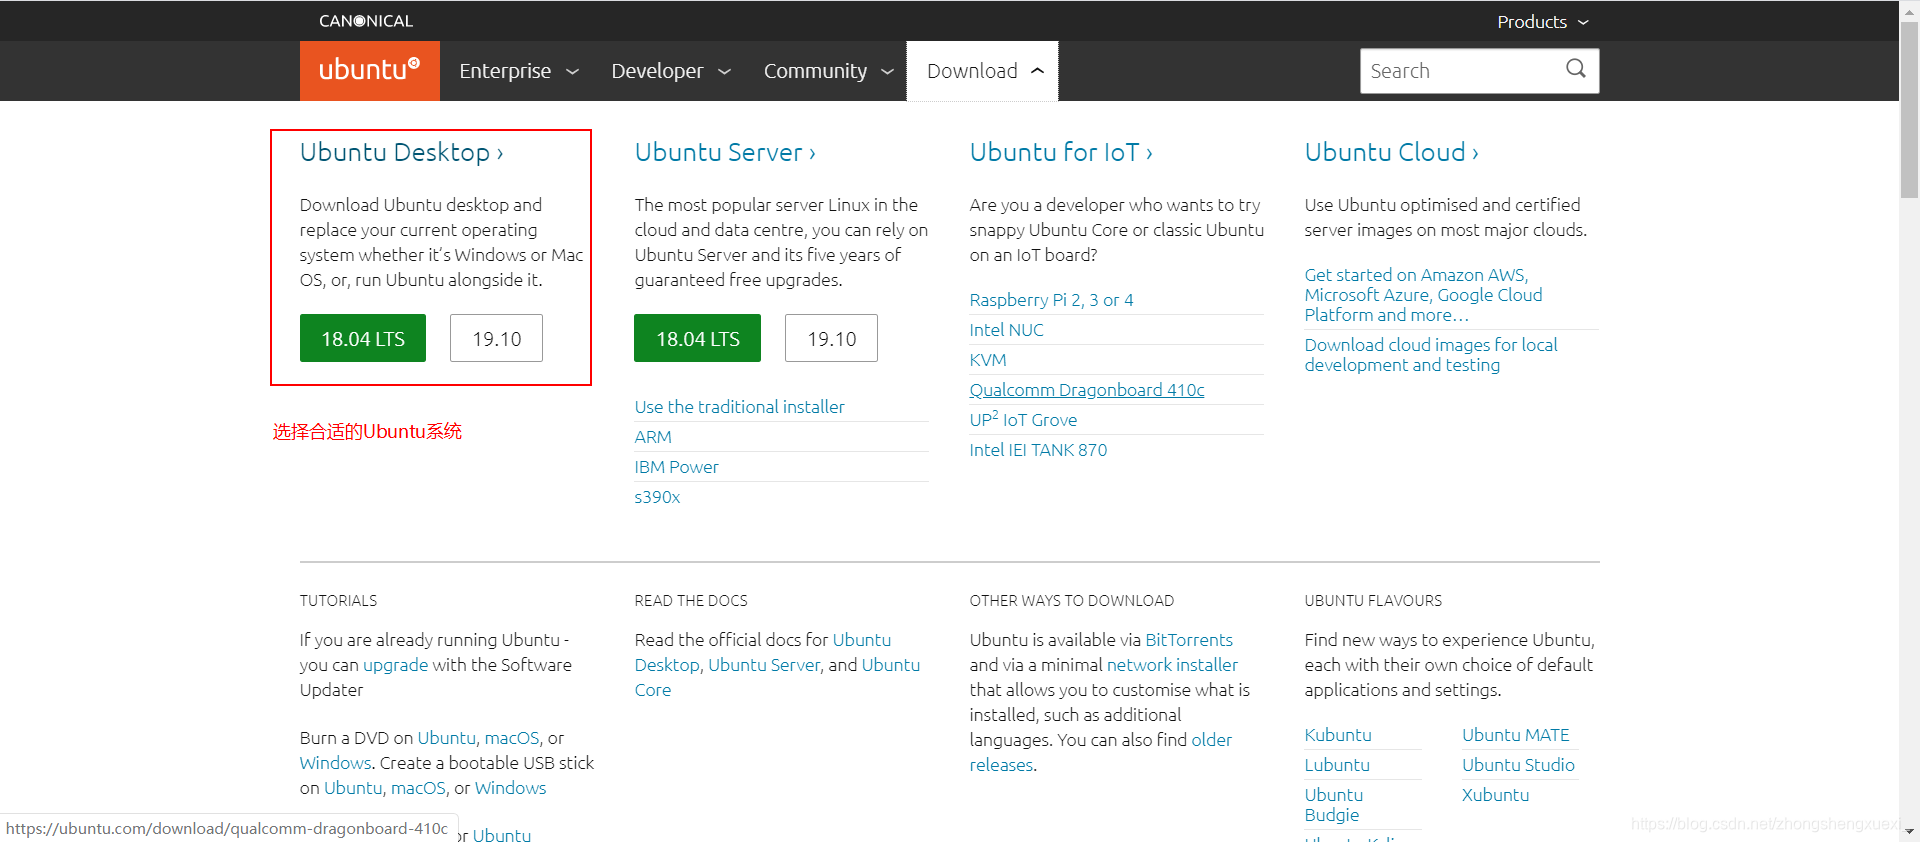This screenshot has width=1920, height=842.
Task: Click the network installer link
Action: click(x=1172, y=665)
